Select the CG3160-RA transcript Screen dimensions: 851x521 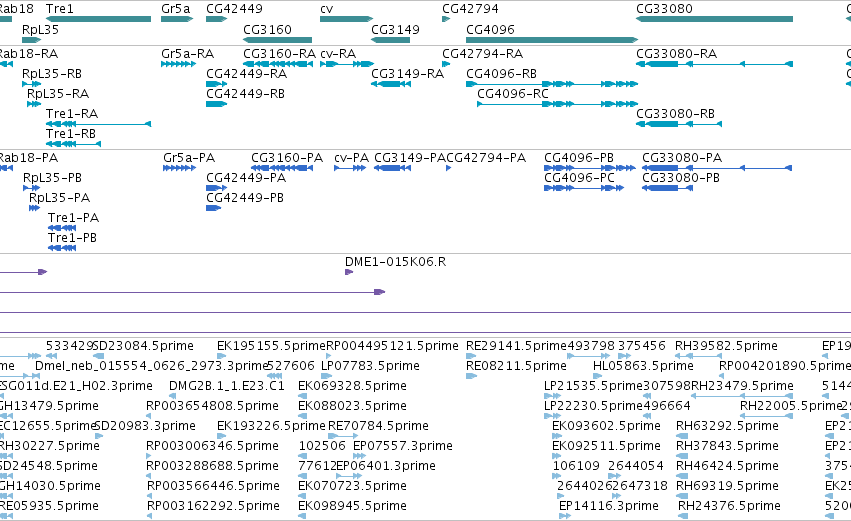coord(278,64)
